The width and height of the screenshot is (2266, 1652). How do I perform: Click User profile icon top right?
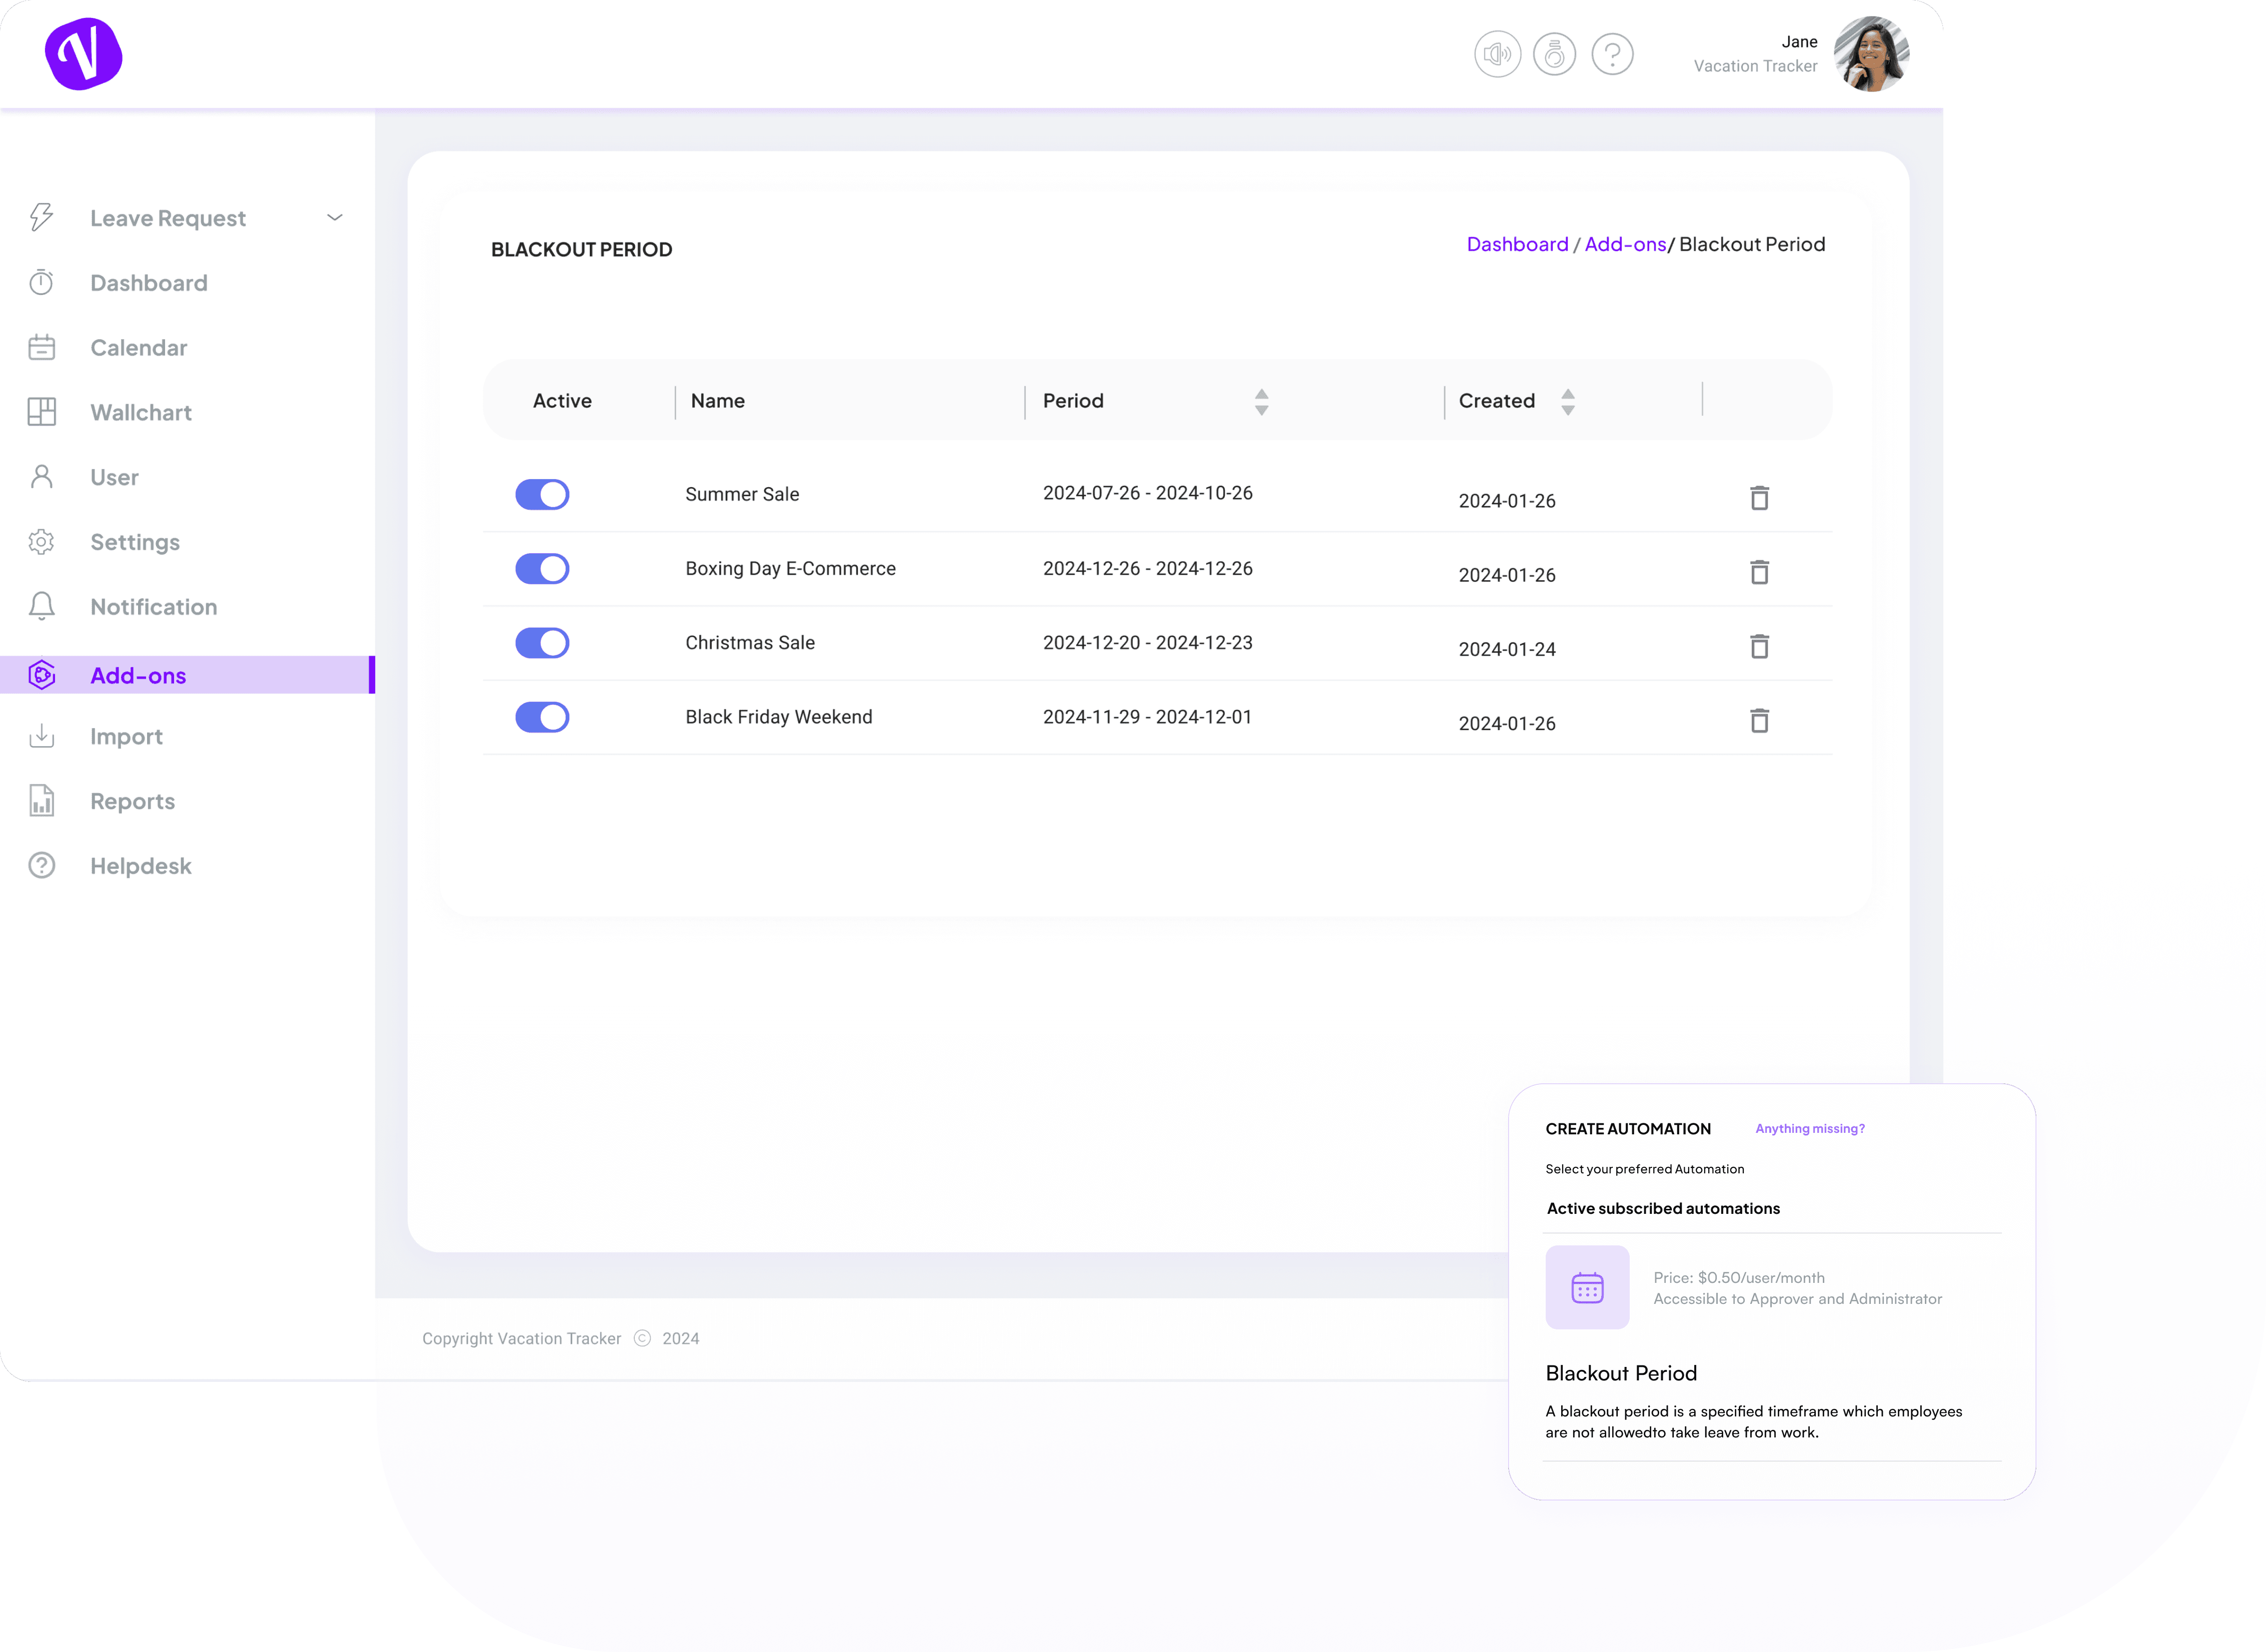1870,55
